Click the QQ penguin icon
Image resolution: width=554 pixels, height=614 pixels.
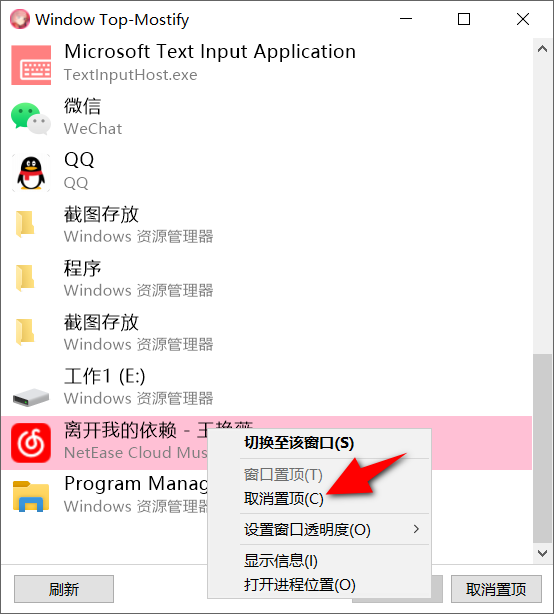tap(31, 173)
